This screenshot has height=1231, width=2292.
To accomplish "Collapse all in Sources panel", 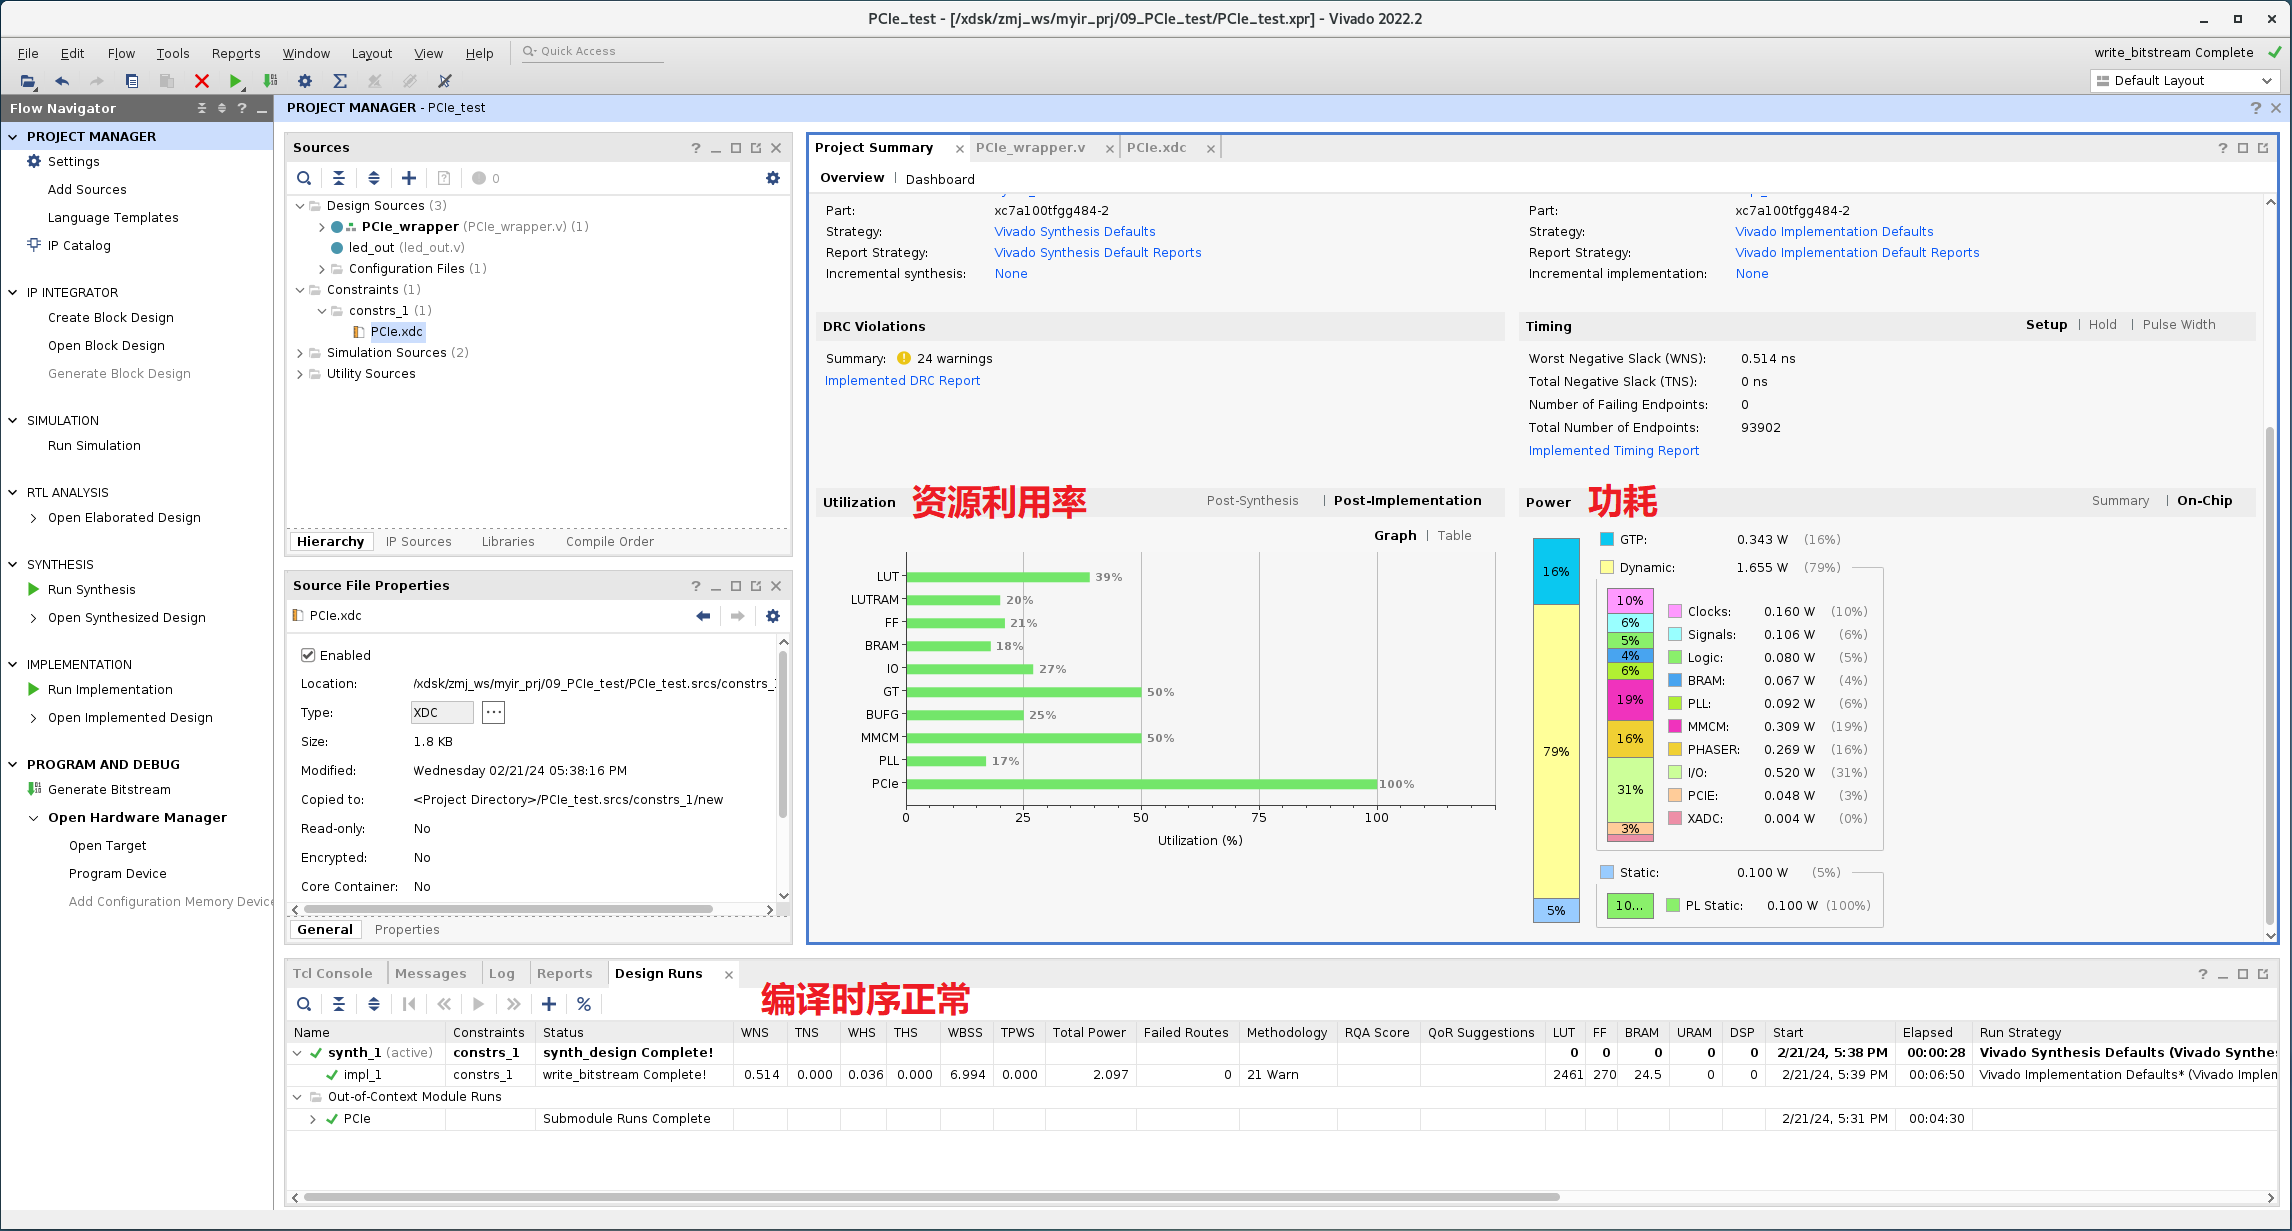I will point(339,178).
